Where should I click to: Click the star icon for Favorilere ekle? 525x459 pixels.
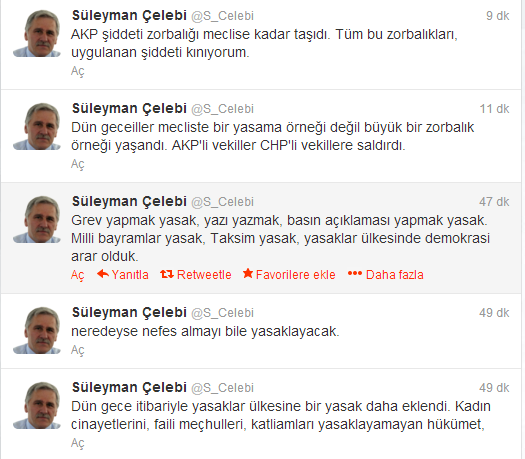pyautogui.click(x=248, y=273)
